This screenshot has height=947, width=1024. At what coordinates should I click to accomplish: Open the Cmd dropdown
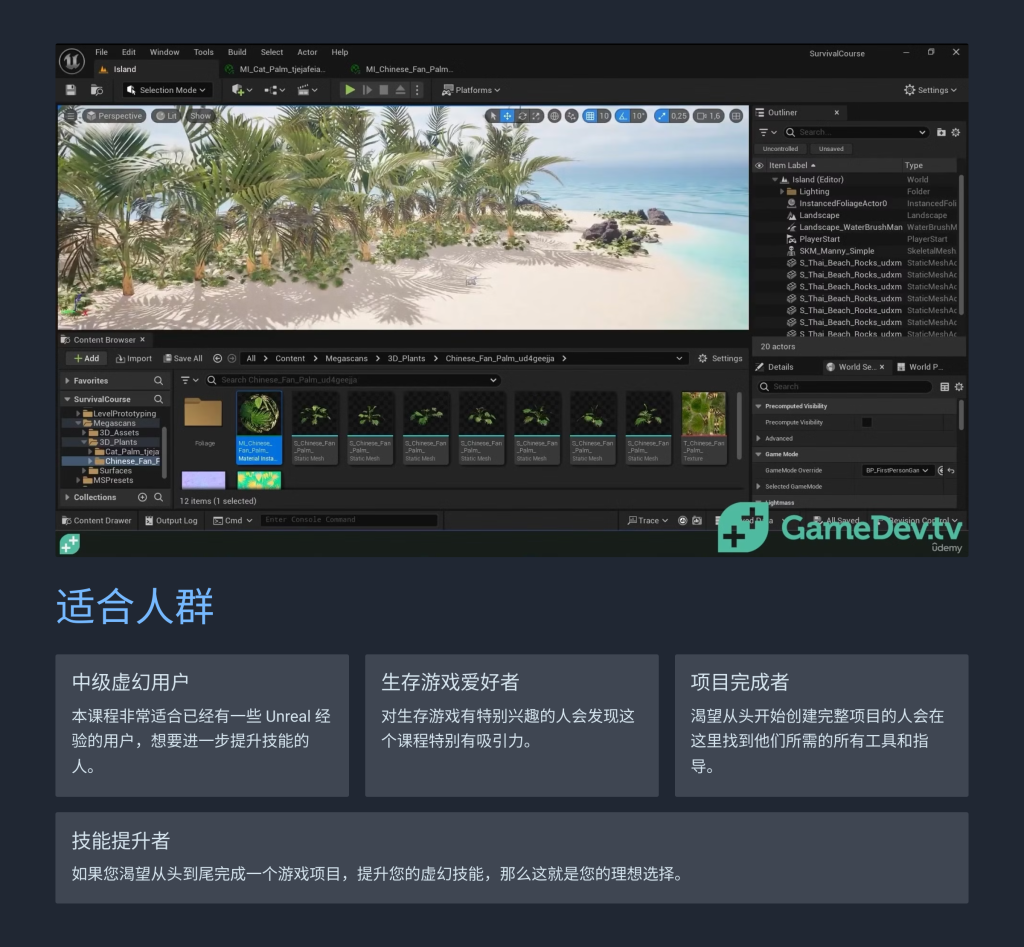click(x=232, y=521)
